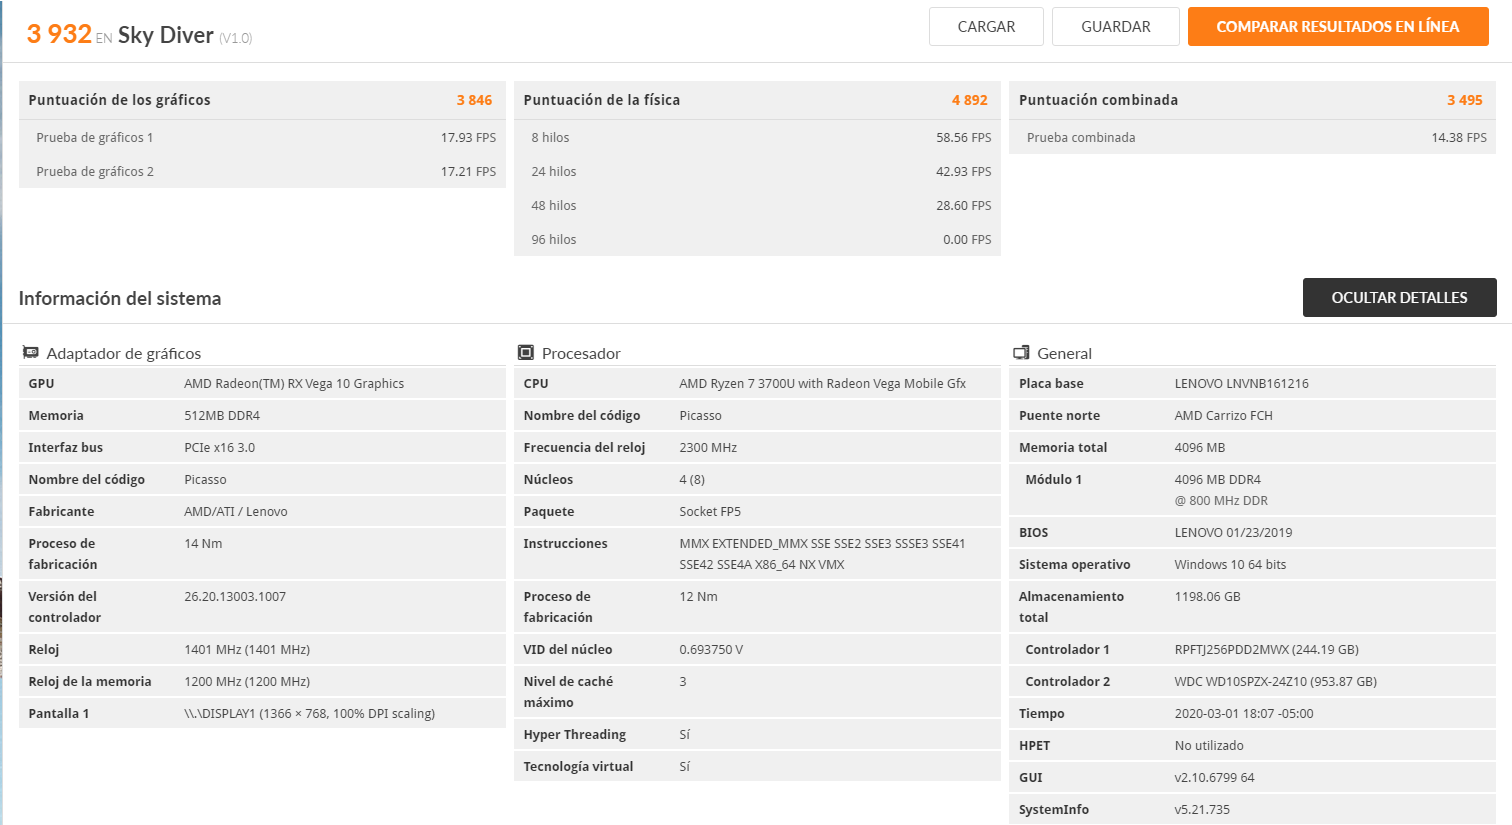Image resolution: width=1512 pixels, height=825 pixels.
Task: Select drive RPFTJ256PDD2MWX (244.19 GB)
Action: point(1266,650)
